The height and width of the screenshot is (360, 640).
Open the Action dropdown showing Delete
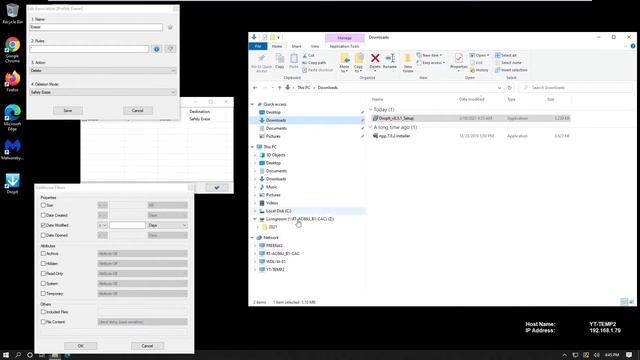tap(102, 71)
